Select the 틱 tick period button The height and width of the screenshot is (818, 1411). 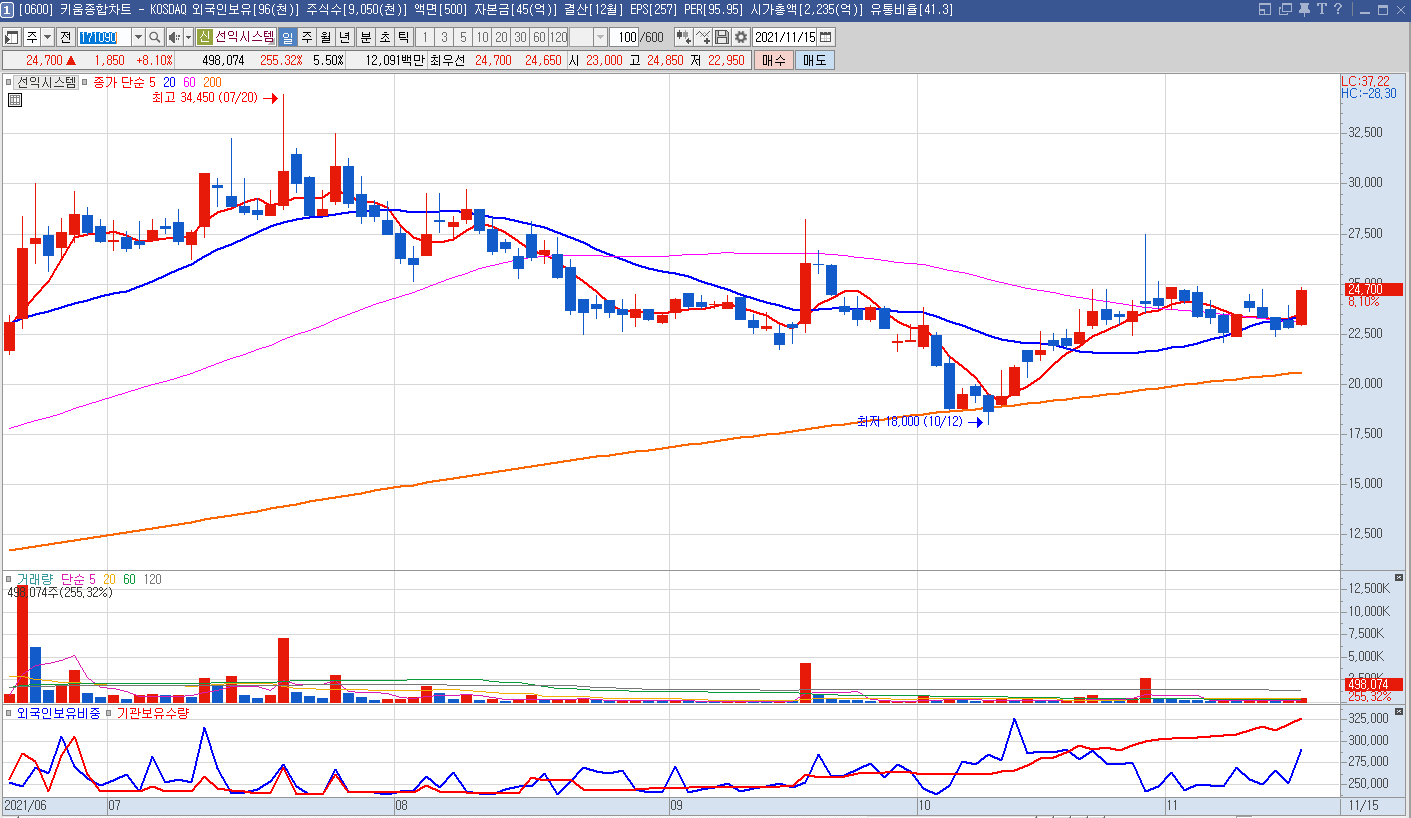[404, 37]
